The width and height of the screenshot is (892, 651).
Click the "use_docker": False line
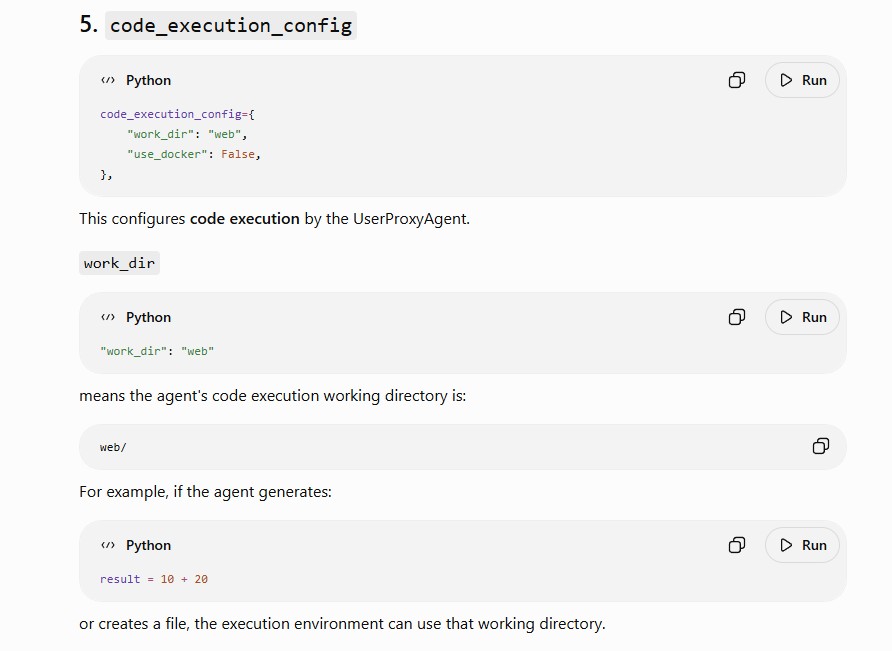194,154
